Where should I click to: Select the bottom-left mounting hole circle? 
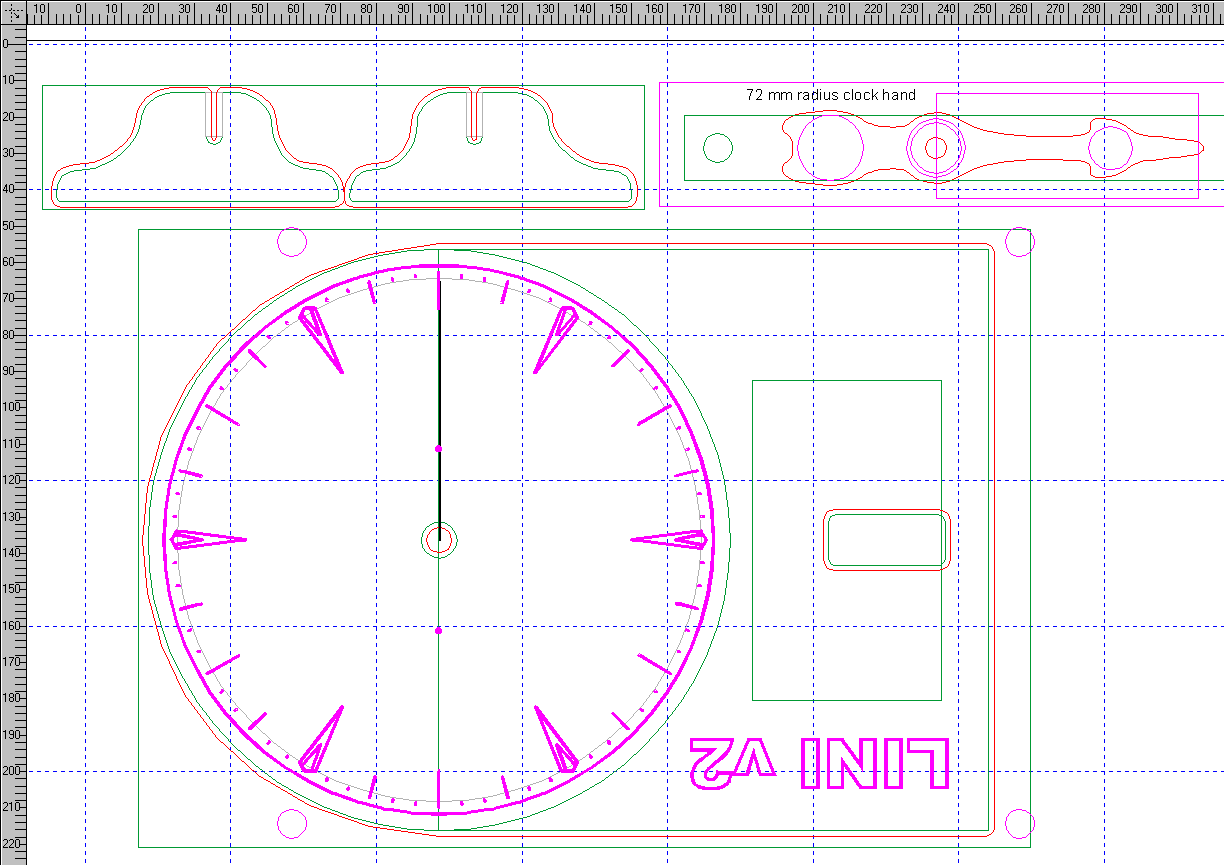tap(291, 823)
